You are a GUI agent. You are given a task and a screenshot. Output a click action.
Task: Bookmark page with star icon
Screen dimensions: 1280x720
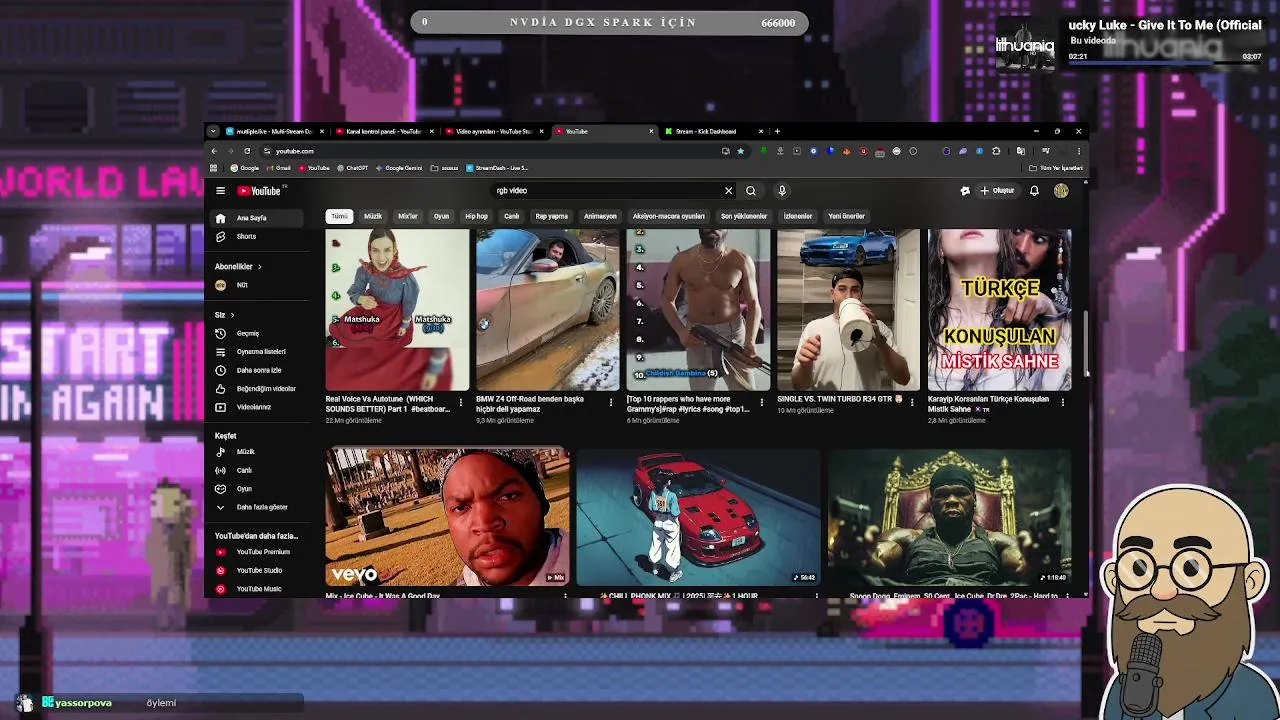click(x=740, y=151)
